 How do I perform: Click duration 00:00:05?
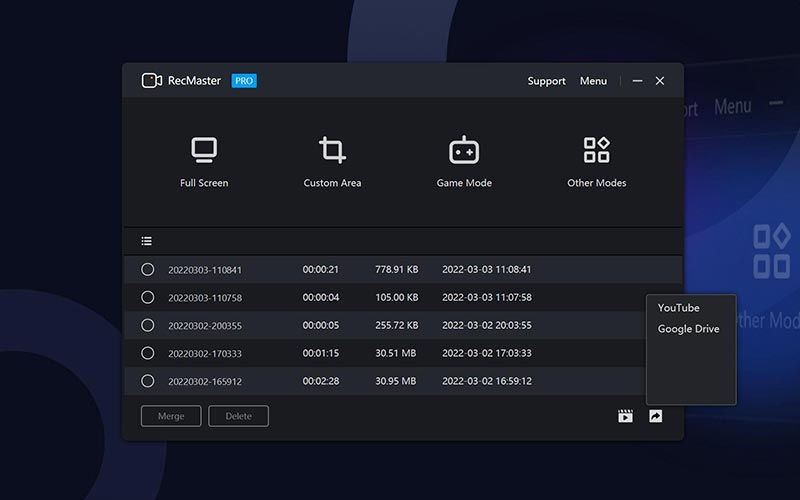click(320, 325)
